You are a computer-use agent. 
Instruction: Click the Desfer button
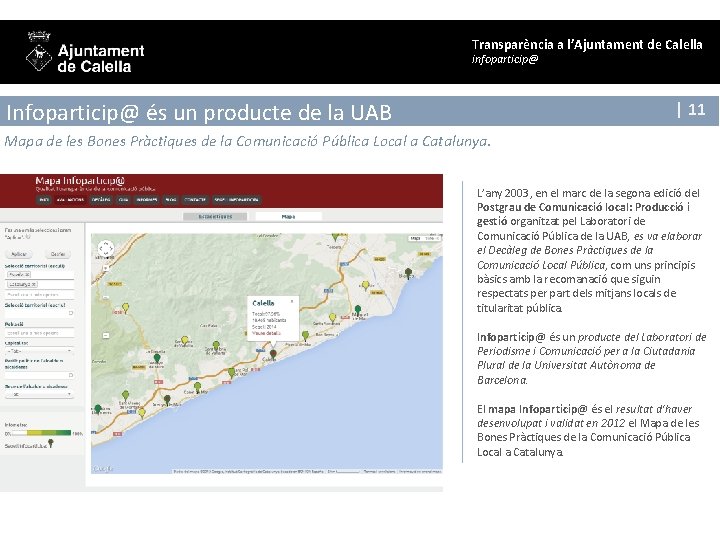pos(58,254)
